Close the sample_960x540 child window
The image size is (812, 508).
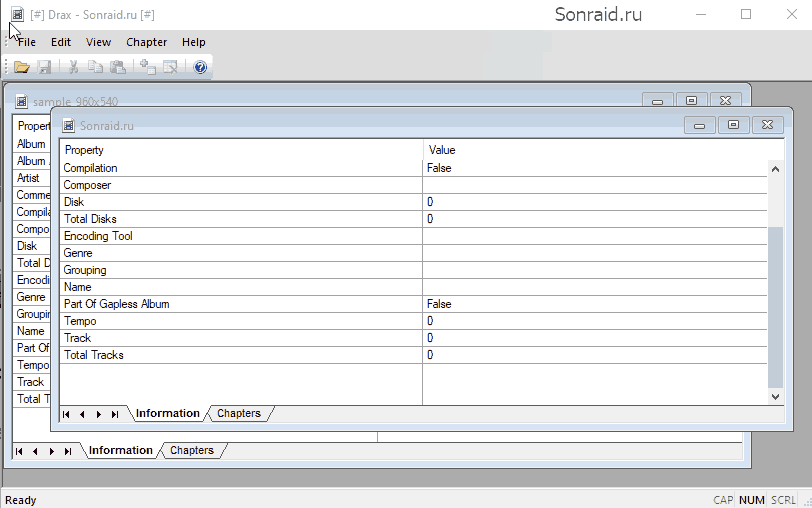click(x=726, y=100)
